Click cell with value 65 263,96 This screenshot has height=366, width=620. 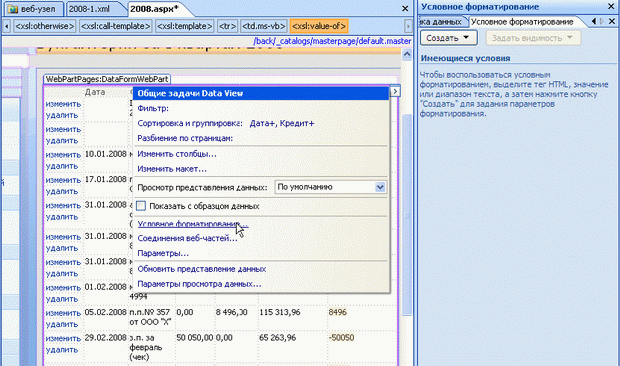[278, 338]
